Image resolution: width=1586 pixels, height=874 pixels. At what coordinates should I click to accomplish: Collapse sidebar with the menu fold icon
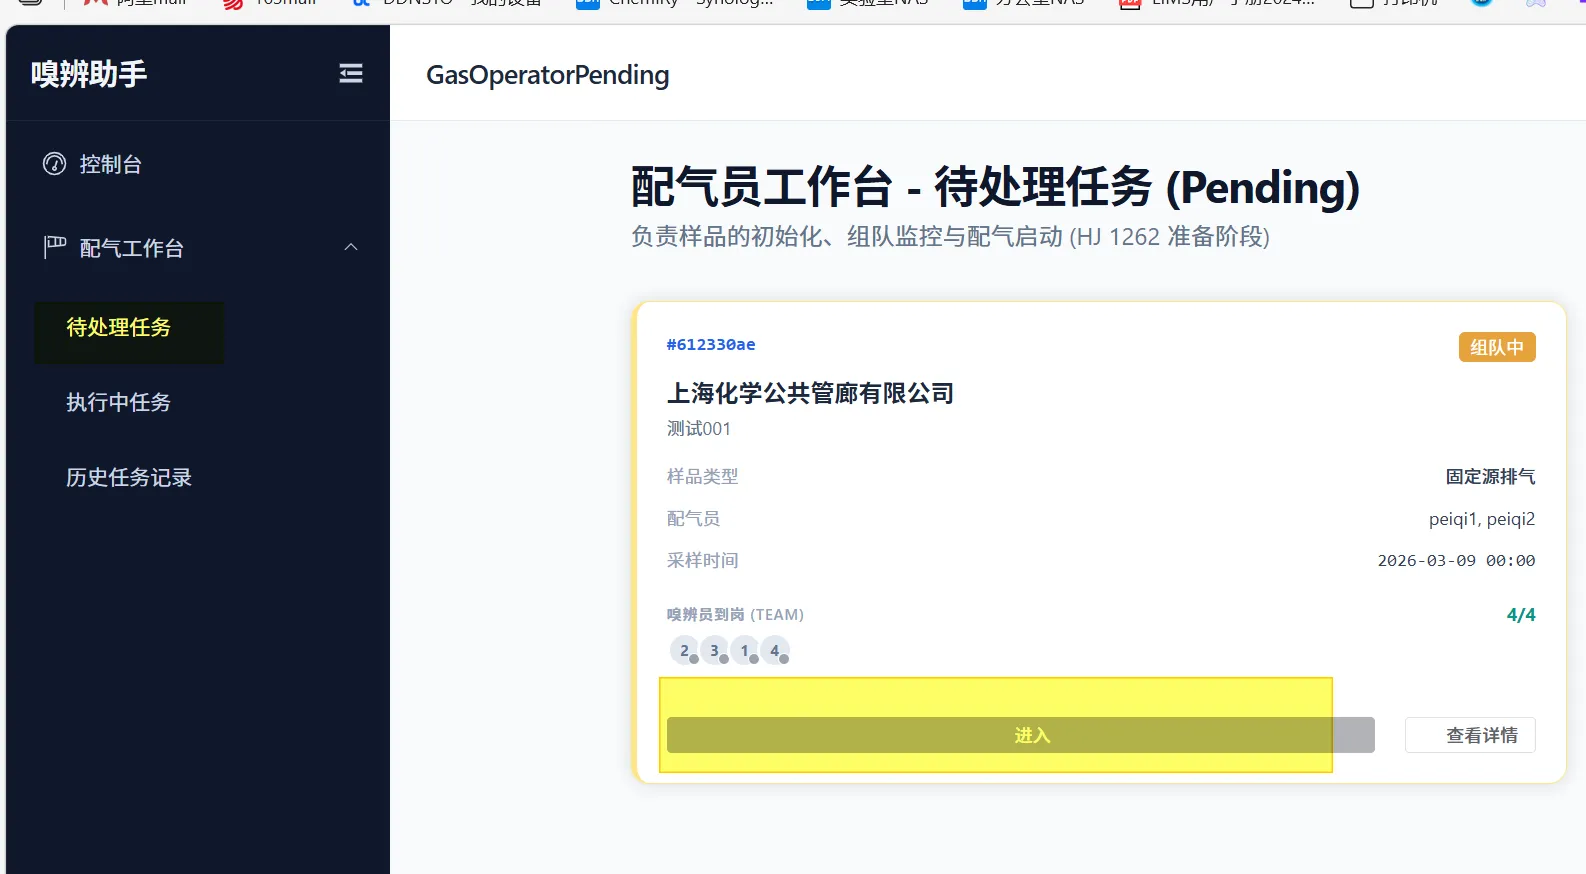[351, 73]
